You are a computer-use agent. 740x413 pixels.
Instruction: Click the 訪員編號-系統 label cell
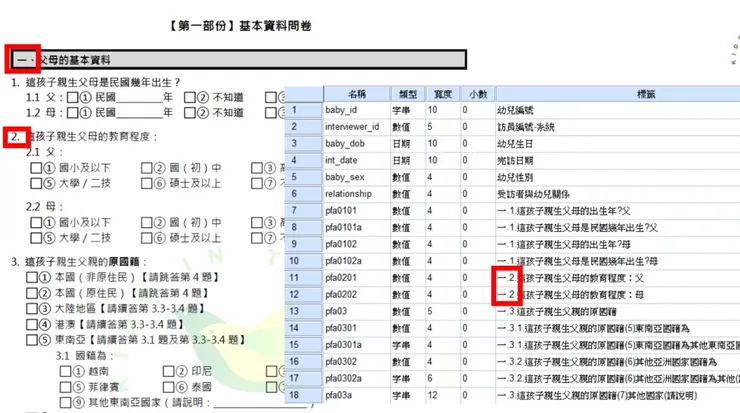tap(618, 127)
